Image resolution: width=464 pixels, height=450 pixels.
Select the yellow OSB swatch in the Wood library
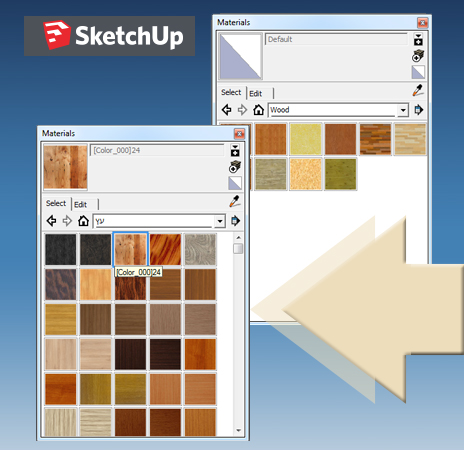(306, 139)
